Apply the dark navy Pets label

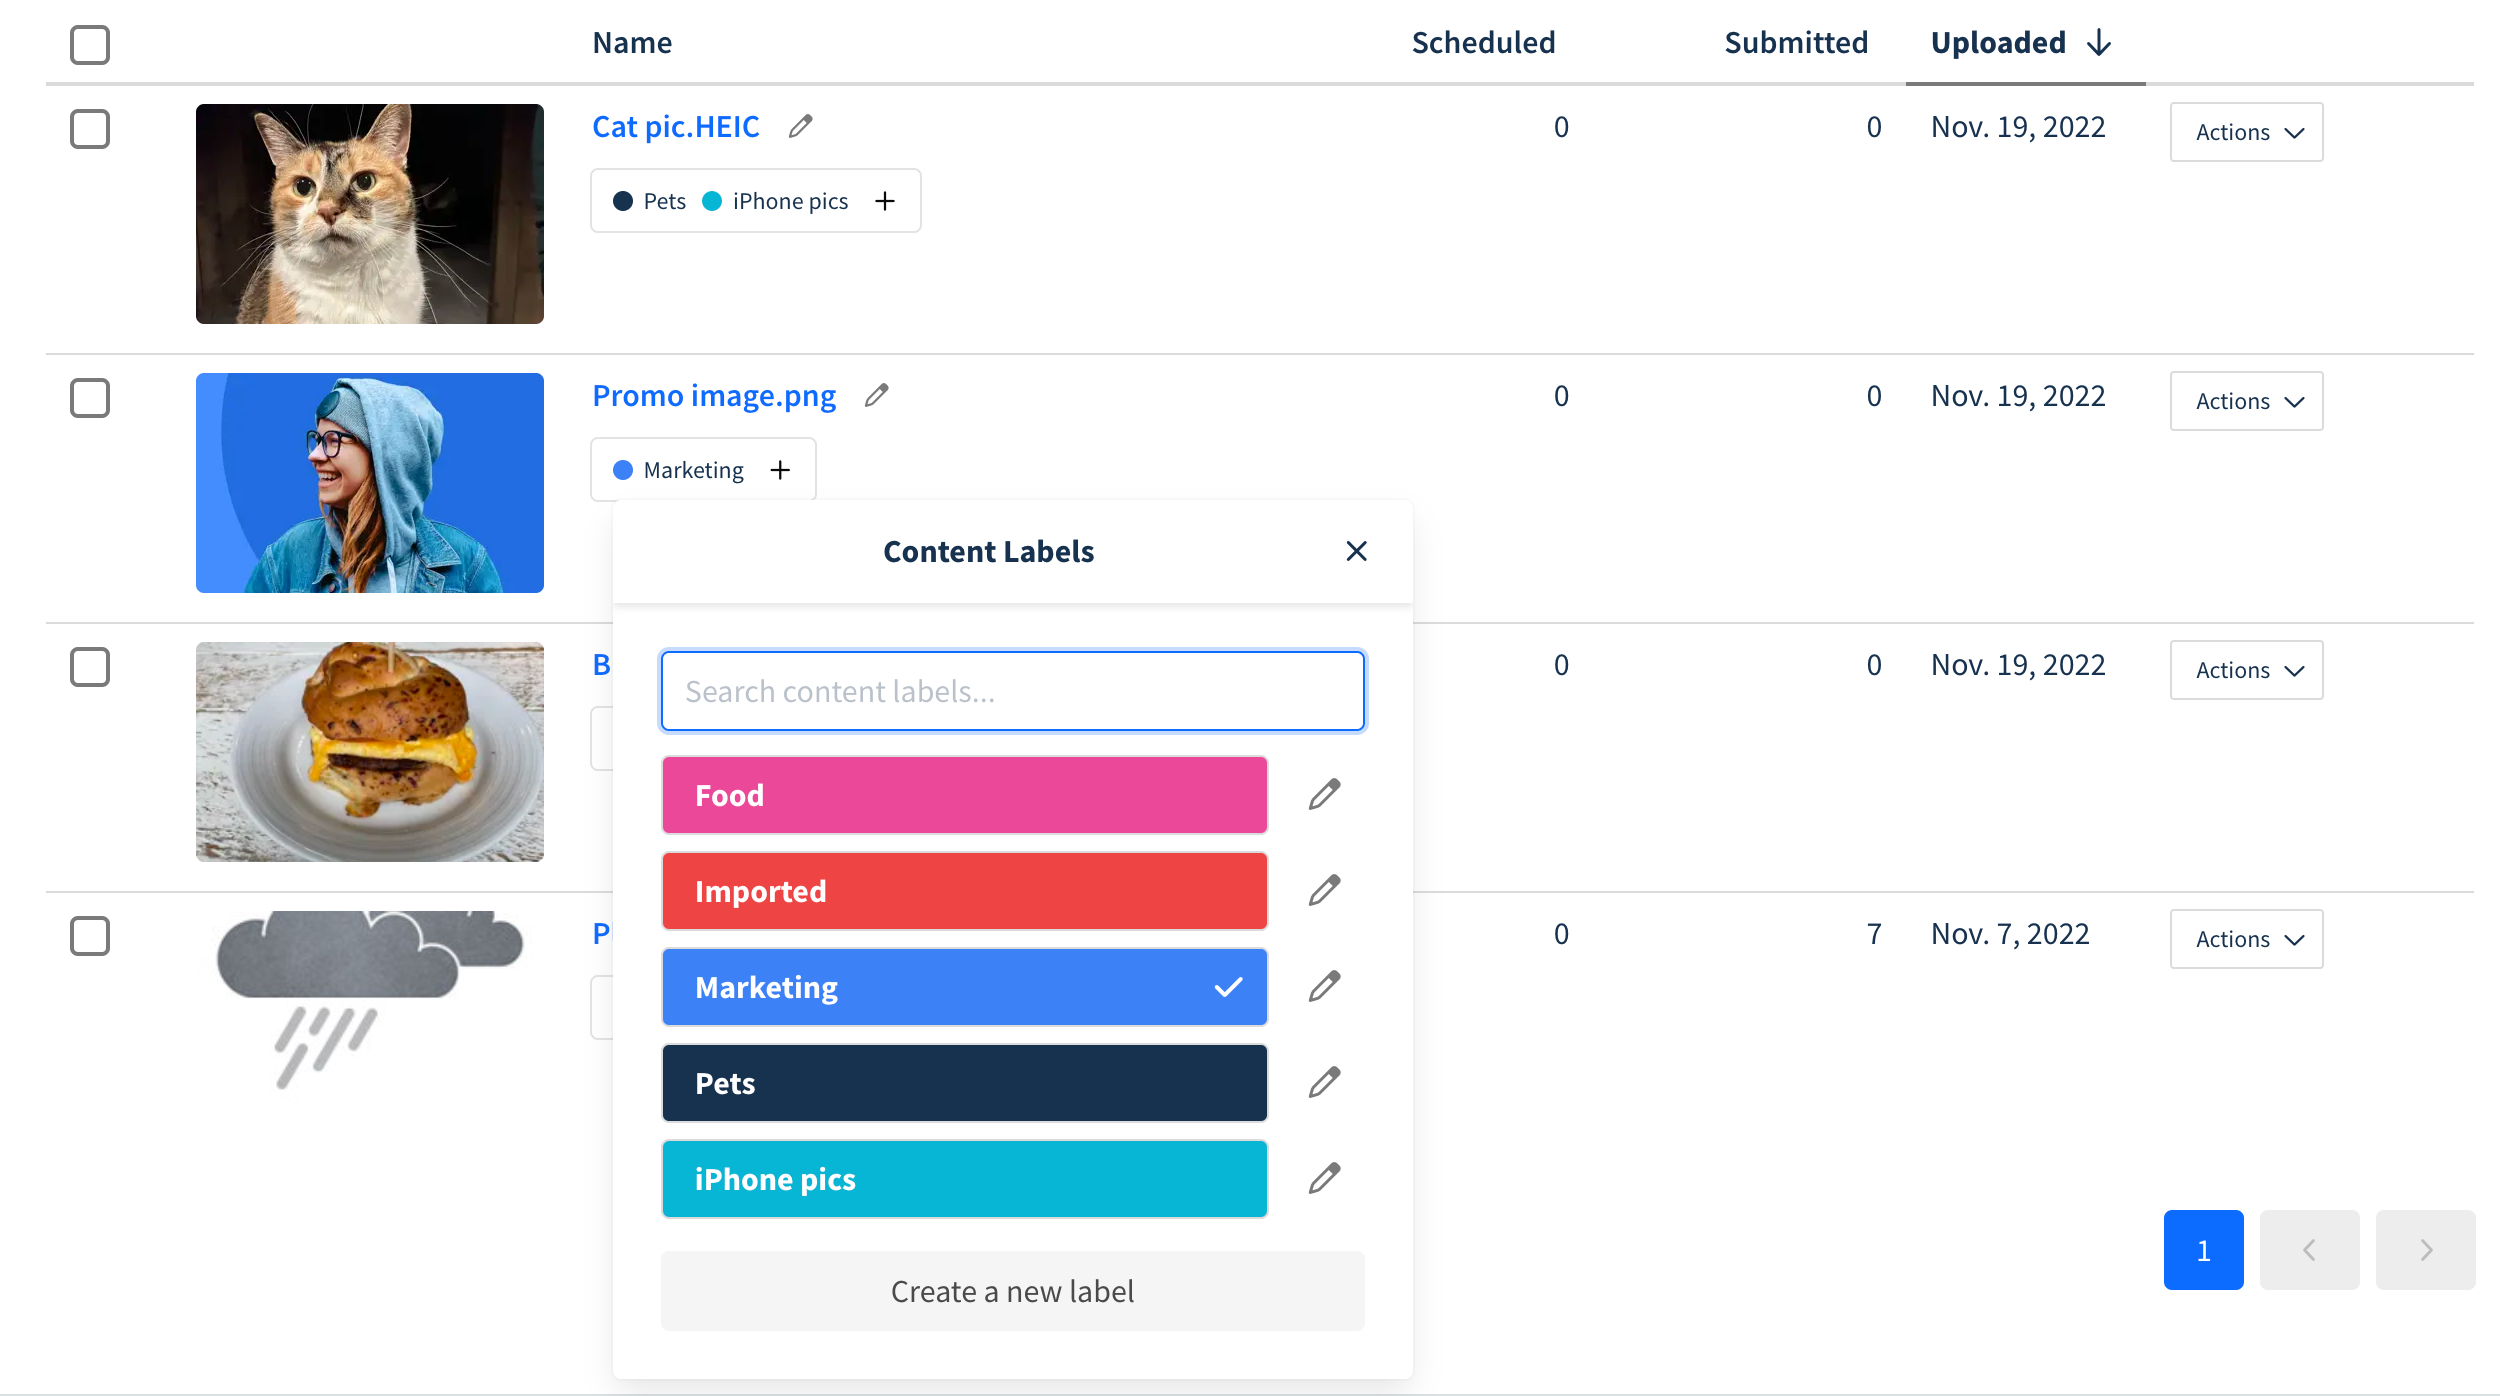coord(964,1083)
